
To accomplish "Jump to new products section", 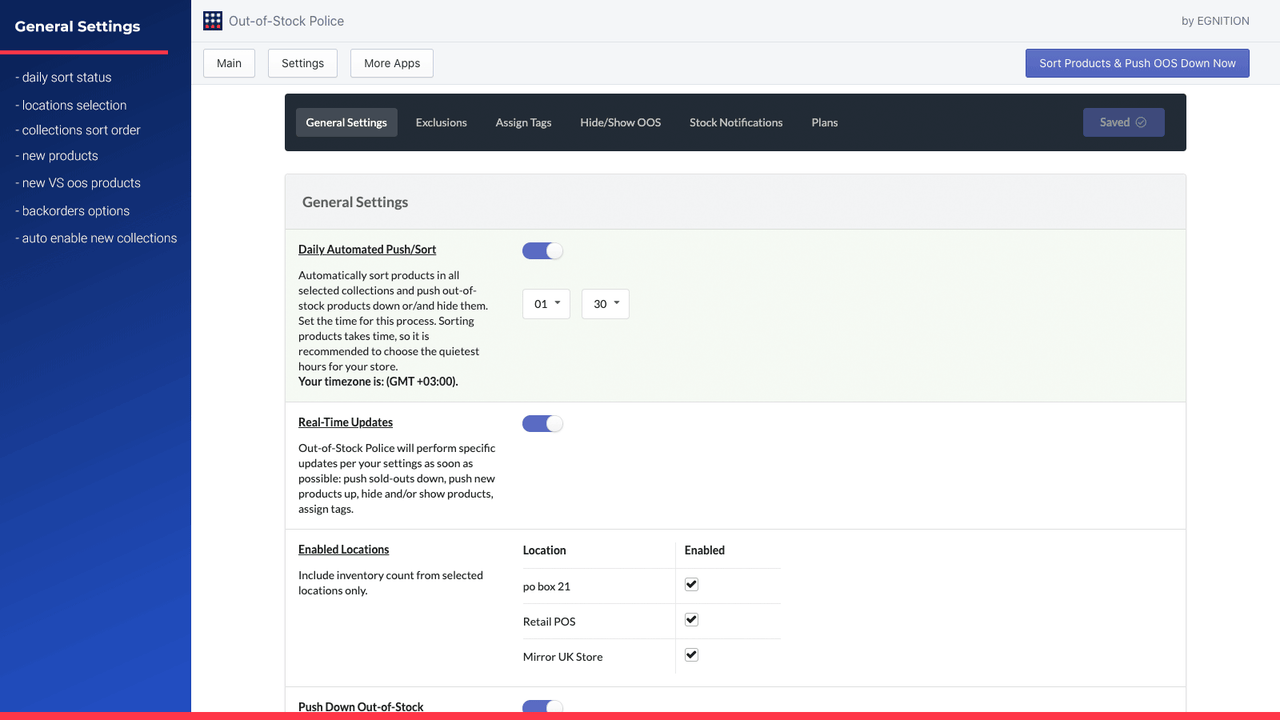I will pos(57,156).
